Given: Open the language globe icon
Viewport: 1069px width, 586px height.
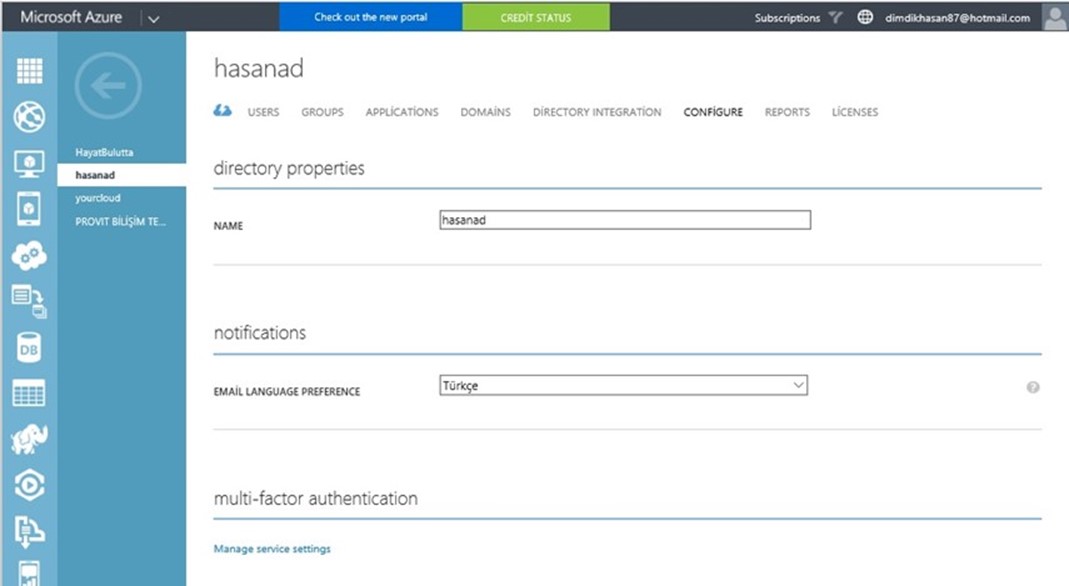Looking at the screenshot, I should click(864, 17).
